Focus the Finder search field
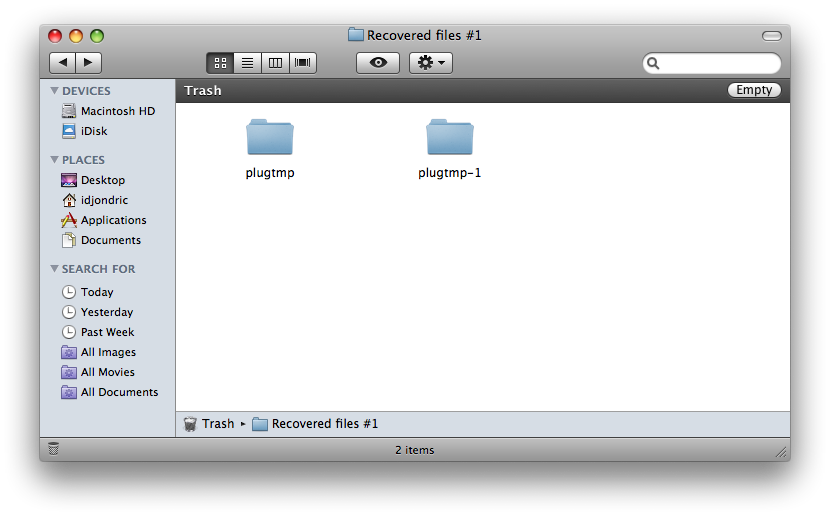This screenshot has width=830, height=516. (x=711, y=64)
